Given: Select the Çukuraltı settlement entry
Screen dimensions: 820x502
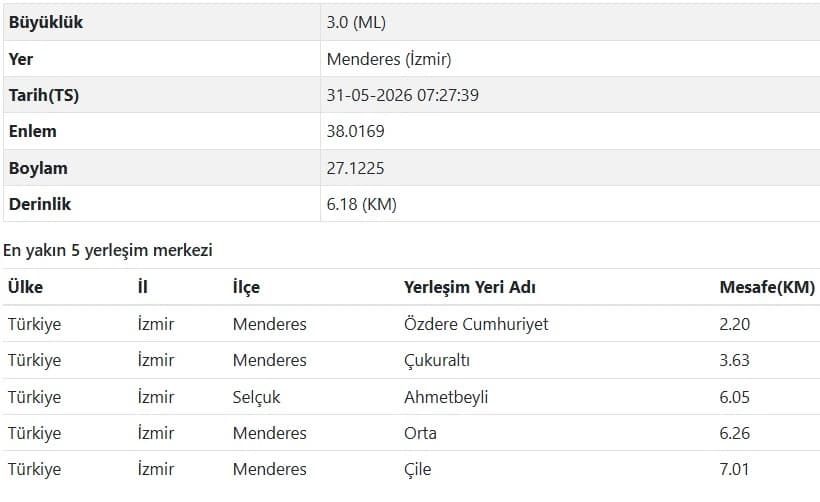Looking at the screenshot, I should click(437, 360).
